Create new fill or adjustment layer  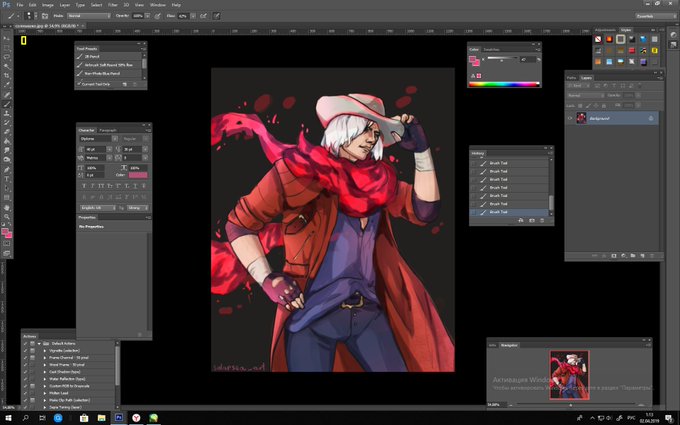coord(623,256)
